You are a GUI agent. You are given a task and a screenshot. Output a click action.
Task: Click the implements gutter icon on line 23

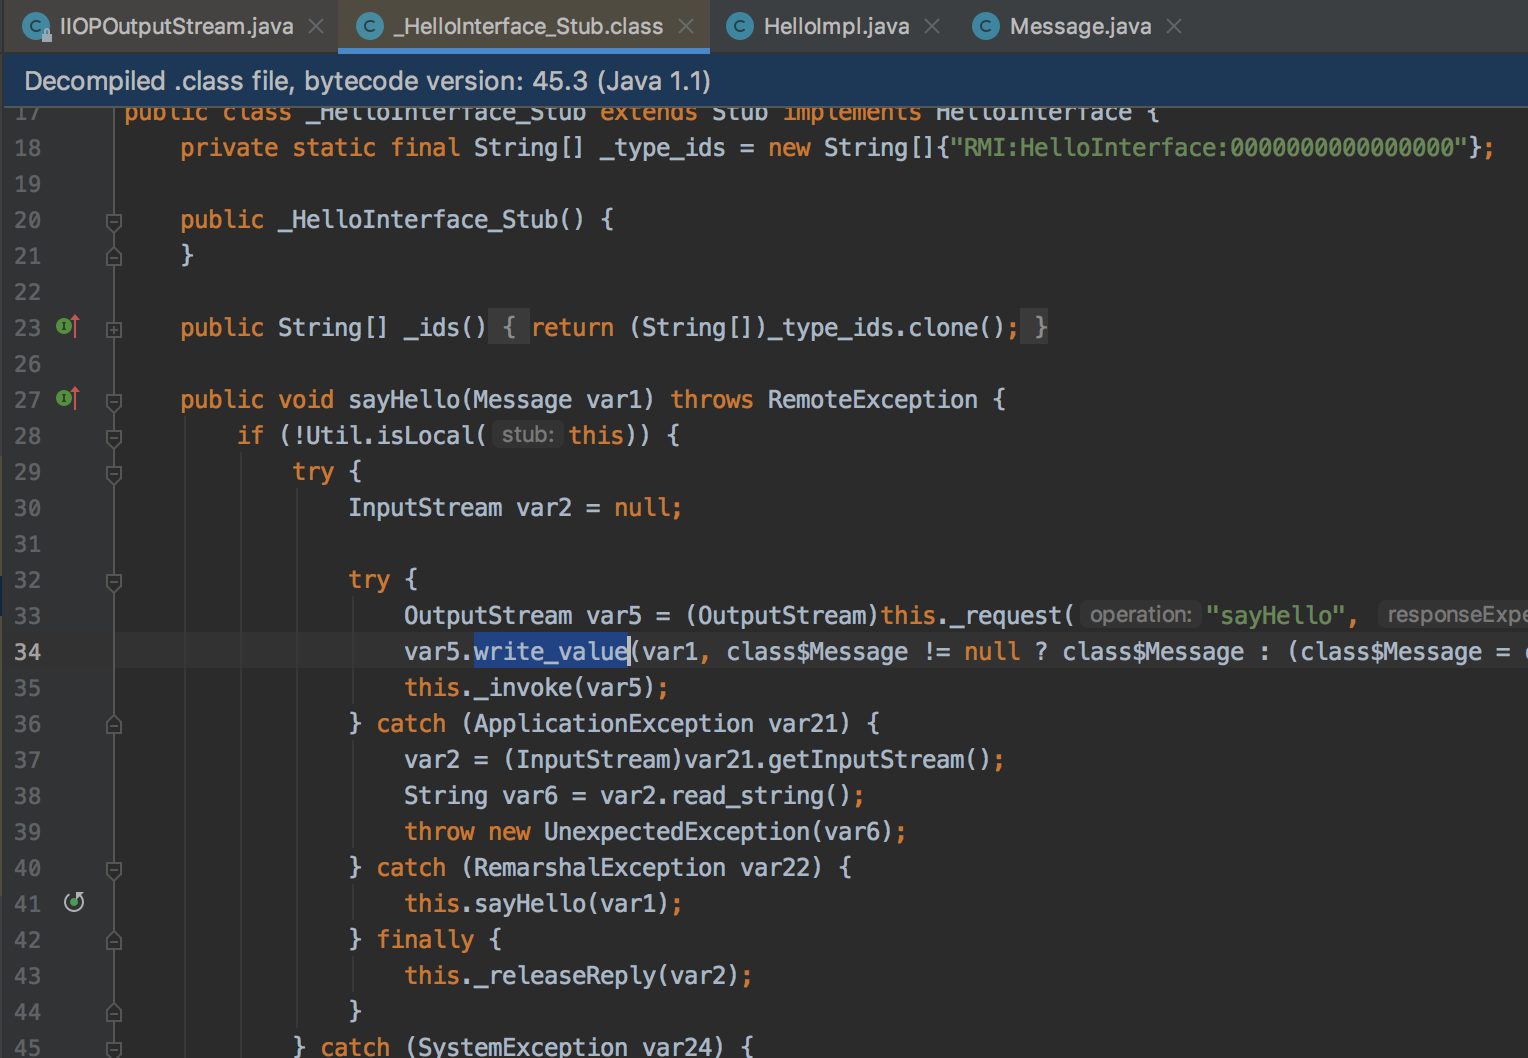68,326
